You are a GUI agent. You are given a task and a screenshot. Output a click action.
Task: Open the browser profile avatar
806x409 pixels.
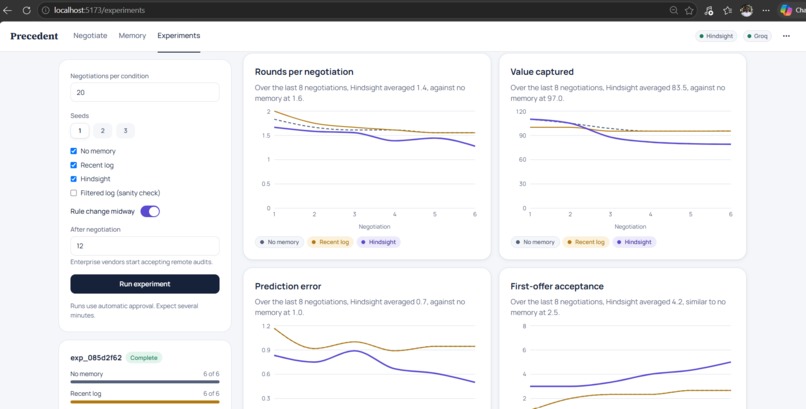point(746,10)
